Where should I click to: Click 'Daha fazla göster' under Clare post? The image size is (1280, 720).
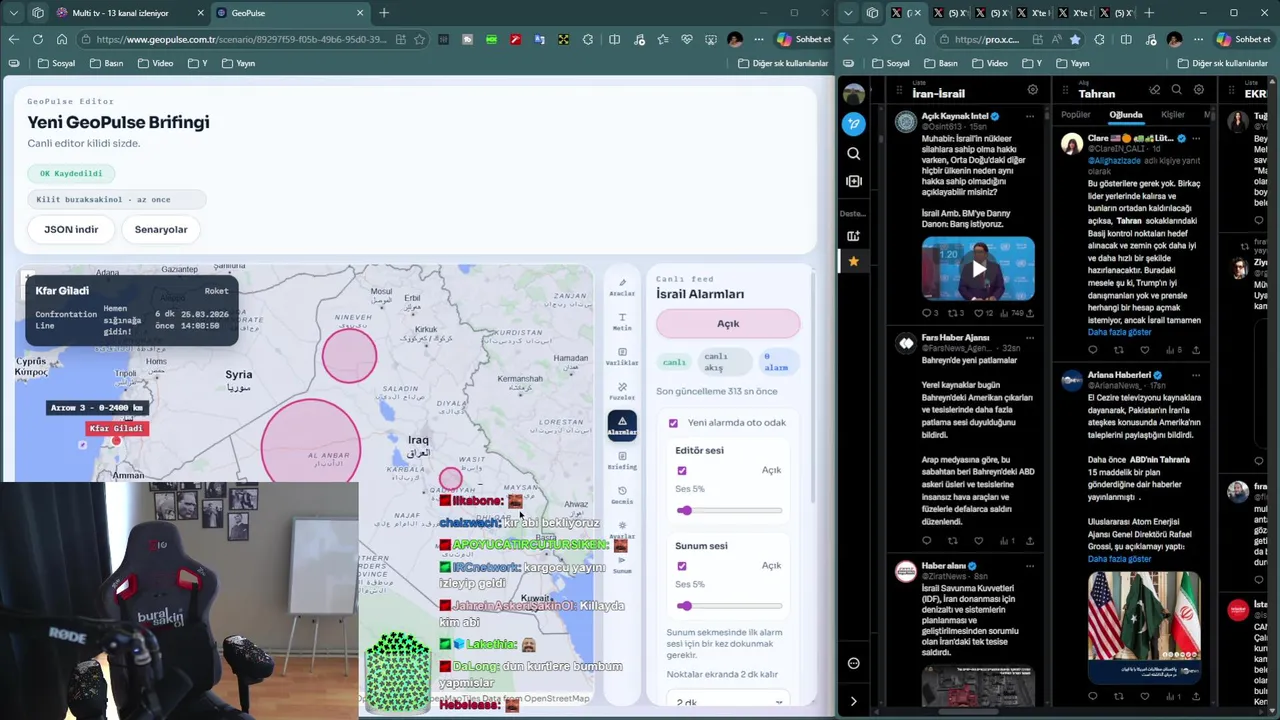1119,332
